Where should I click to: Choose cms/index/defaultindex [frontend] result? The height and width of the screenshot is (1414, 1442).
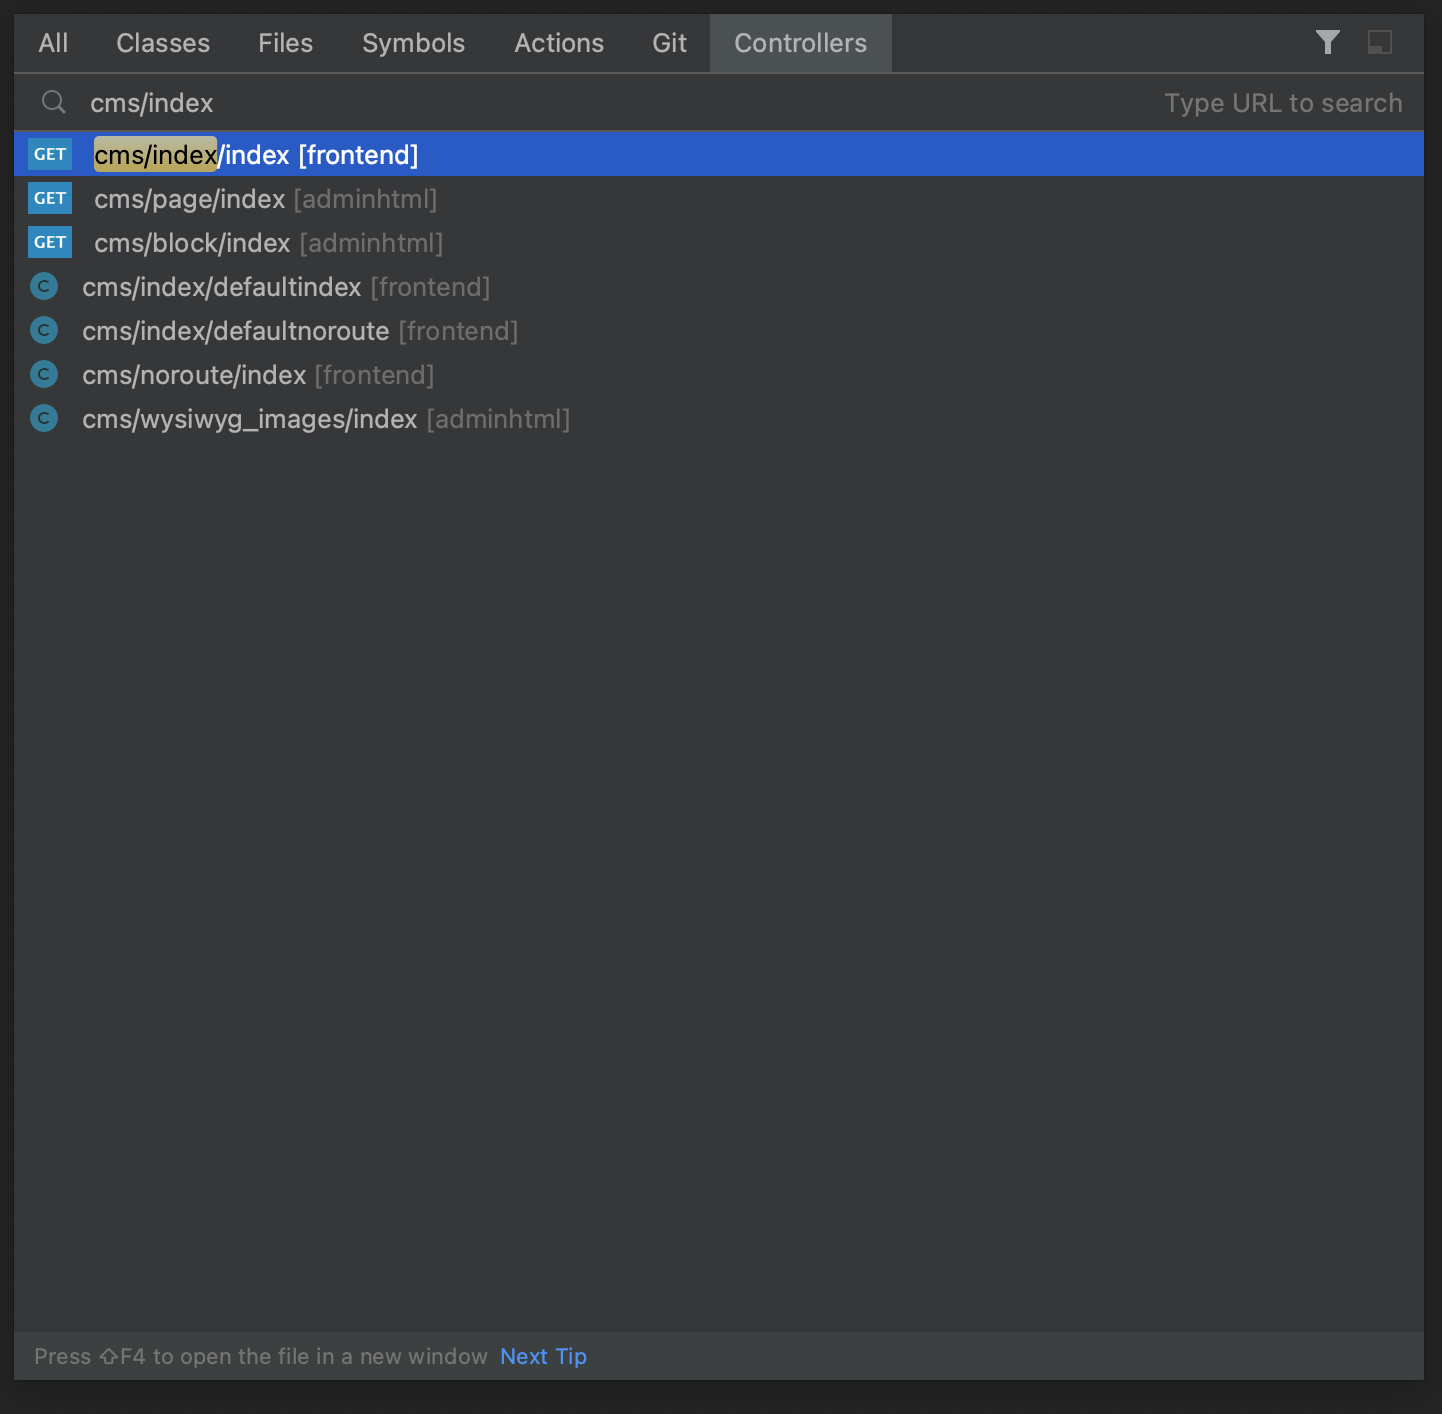[719, 286]
